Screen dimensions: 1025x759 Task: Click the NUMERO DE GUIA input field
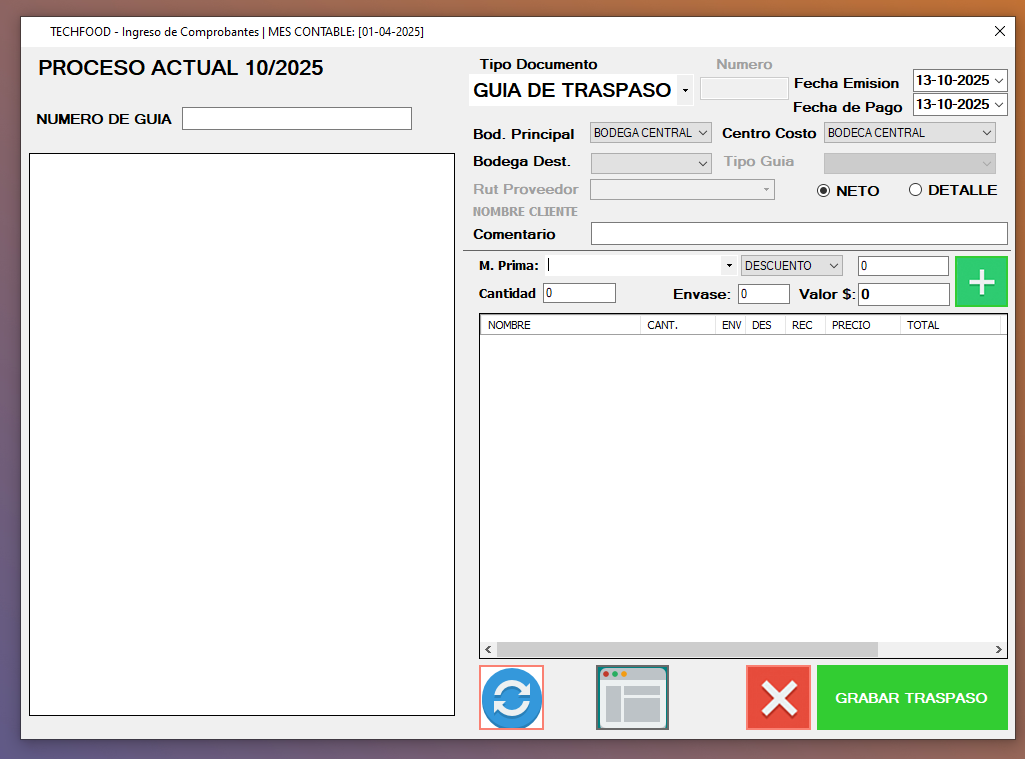pyautogui.click(x=297, y=119)
